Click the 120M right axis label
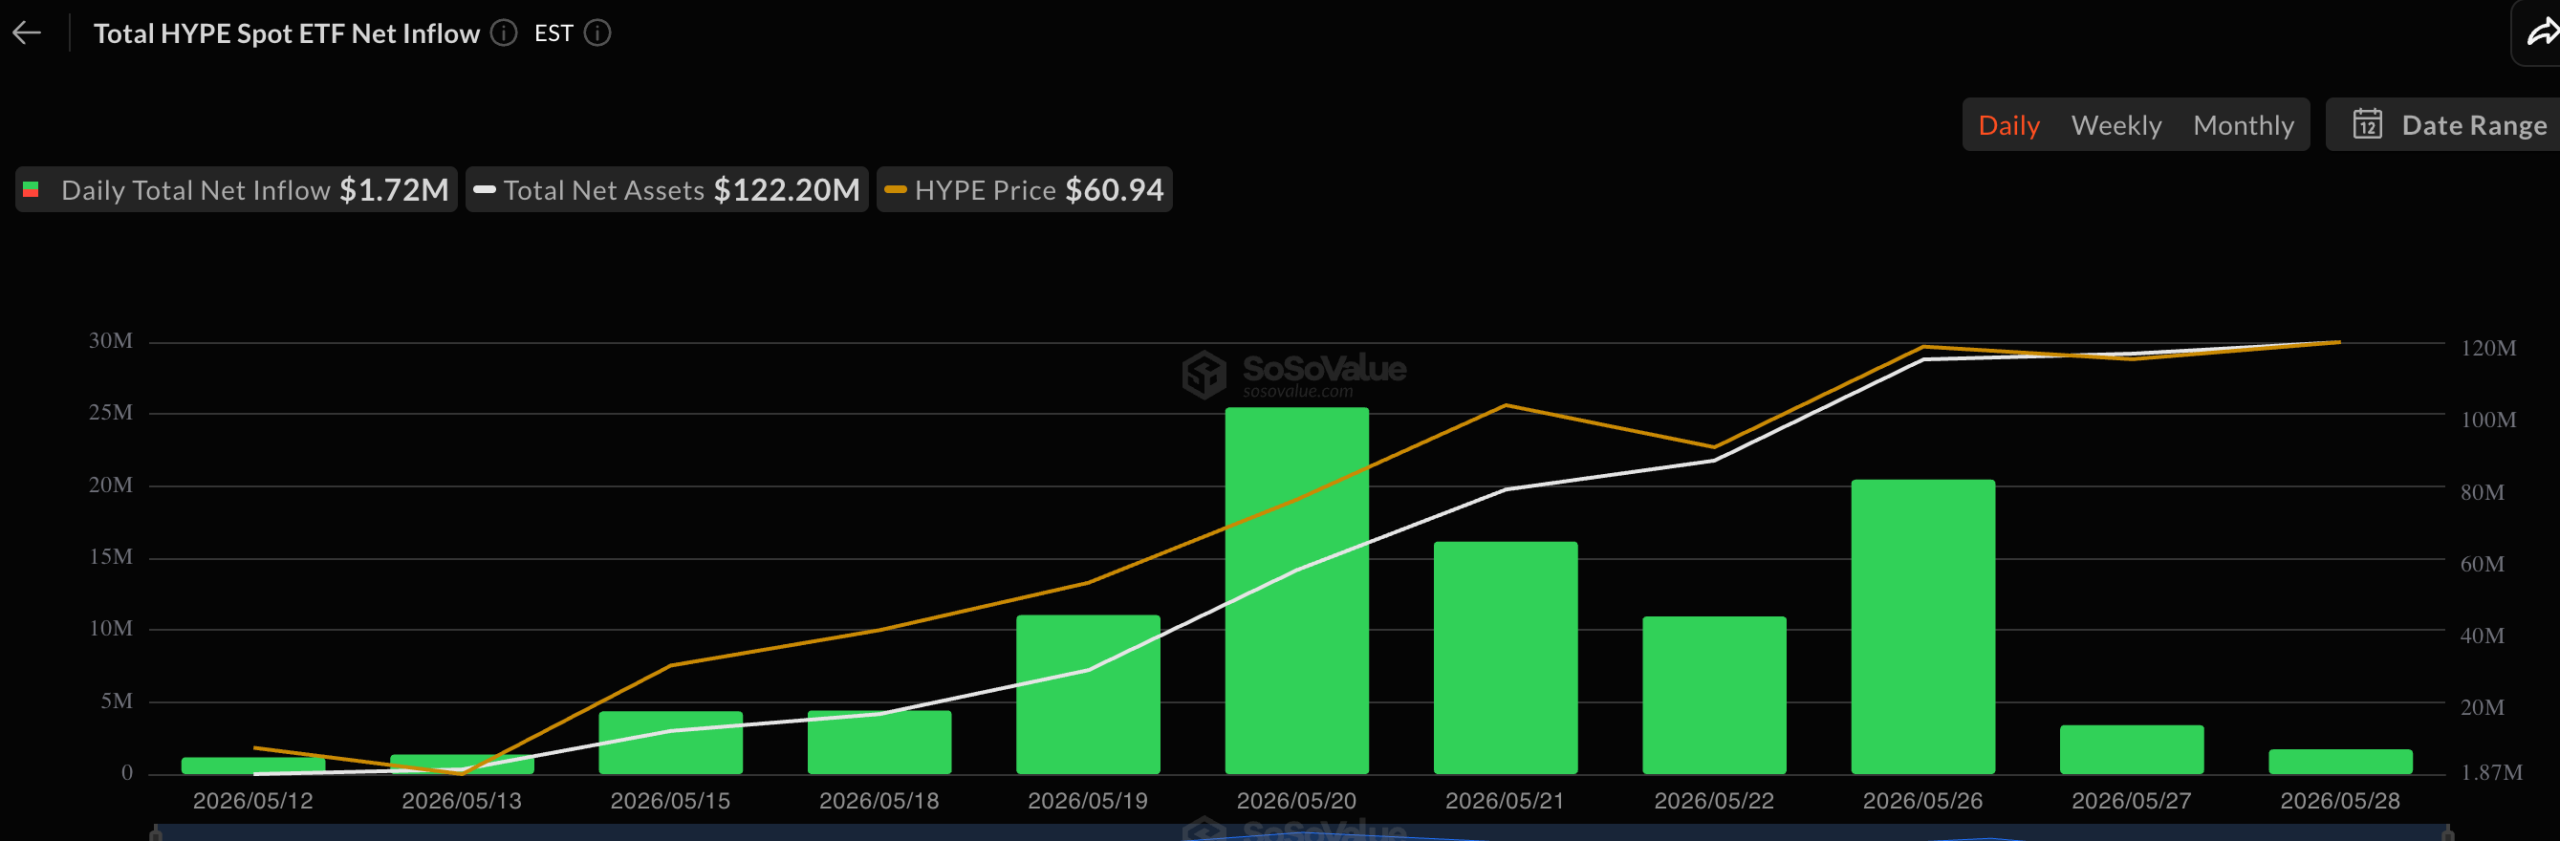 2488,348
